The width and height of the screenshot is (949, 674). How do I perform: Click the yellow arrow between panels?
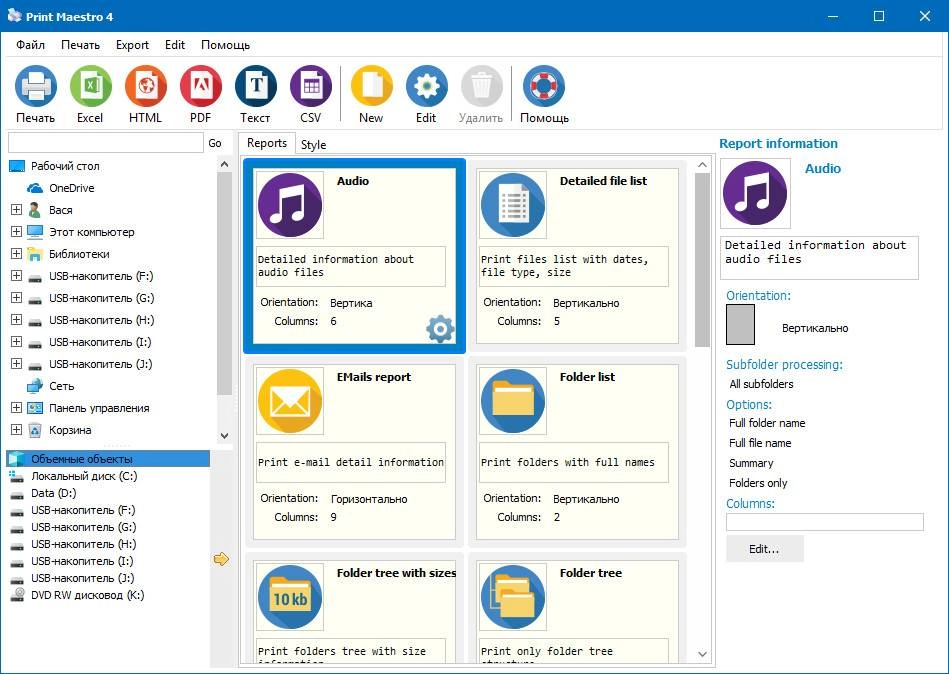[x=221, y=559]
